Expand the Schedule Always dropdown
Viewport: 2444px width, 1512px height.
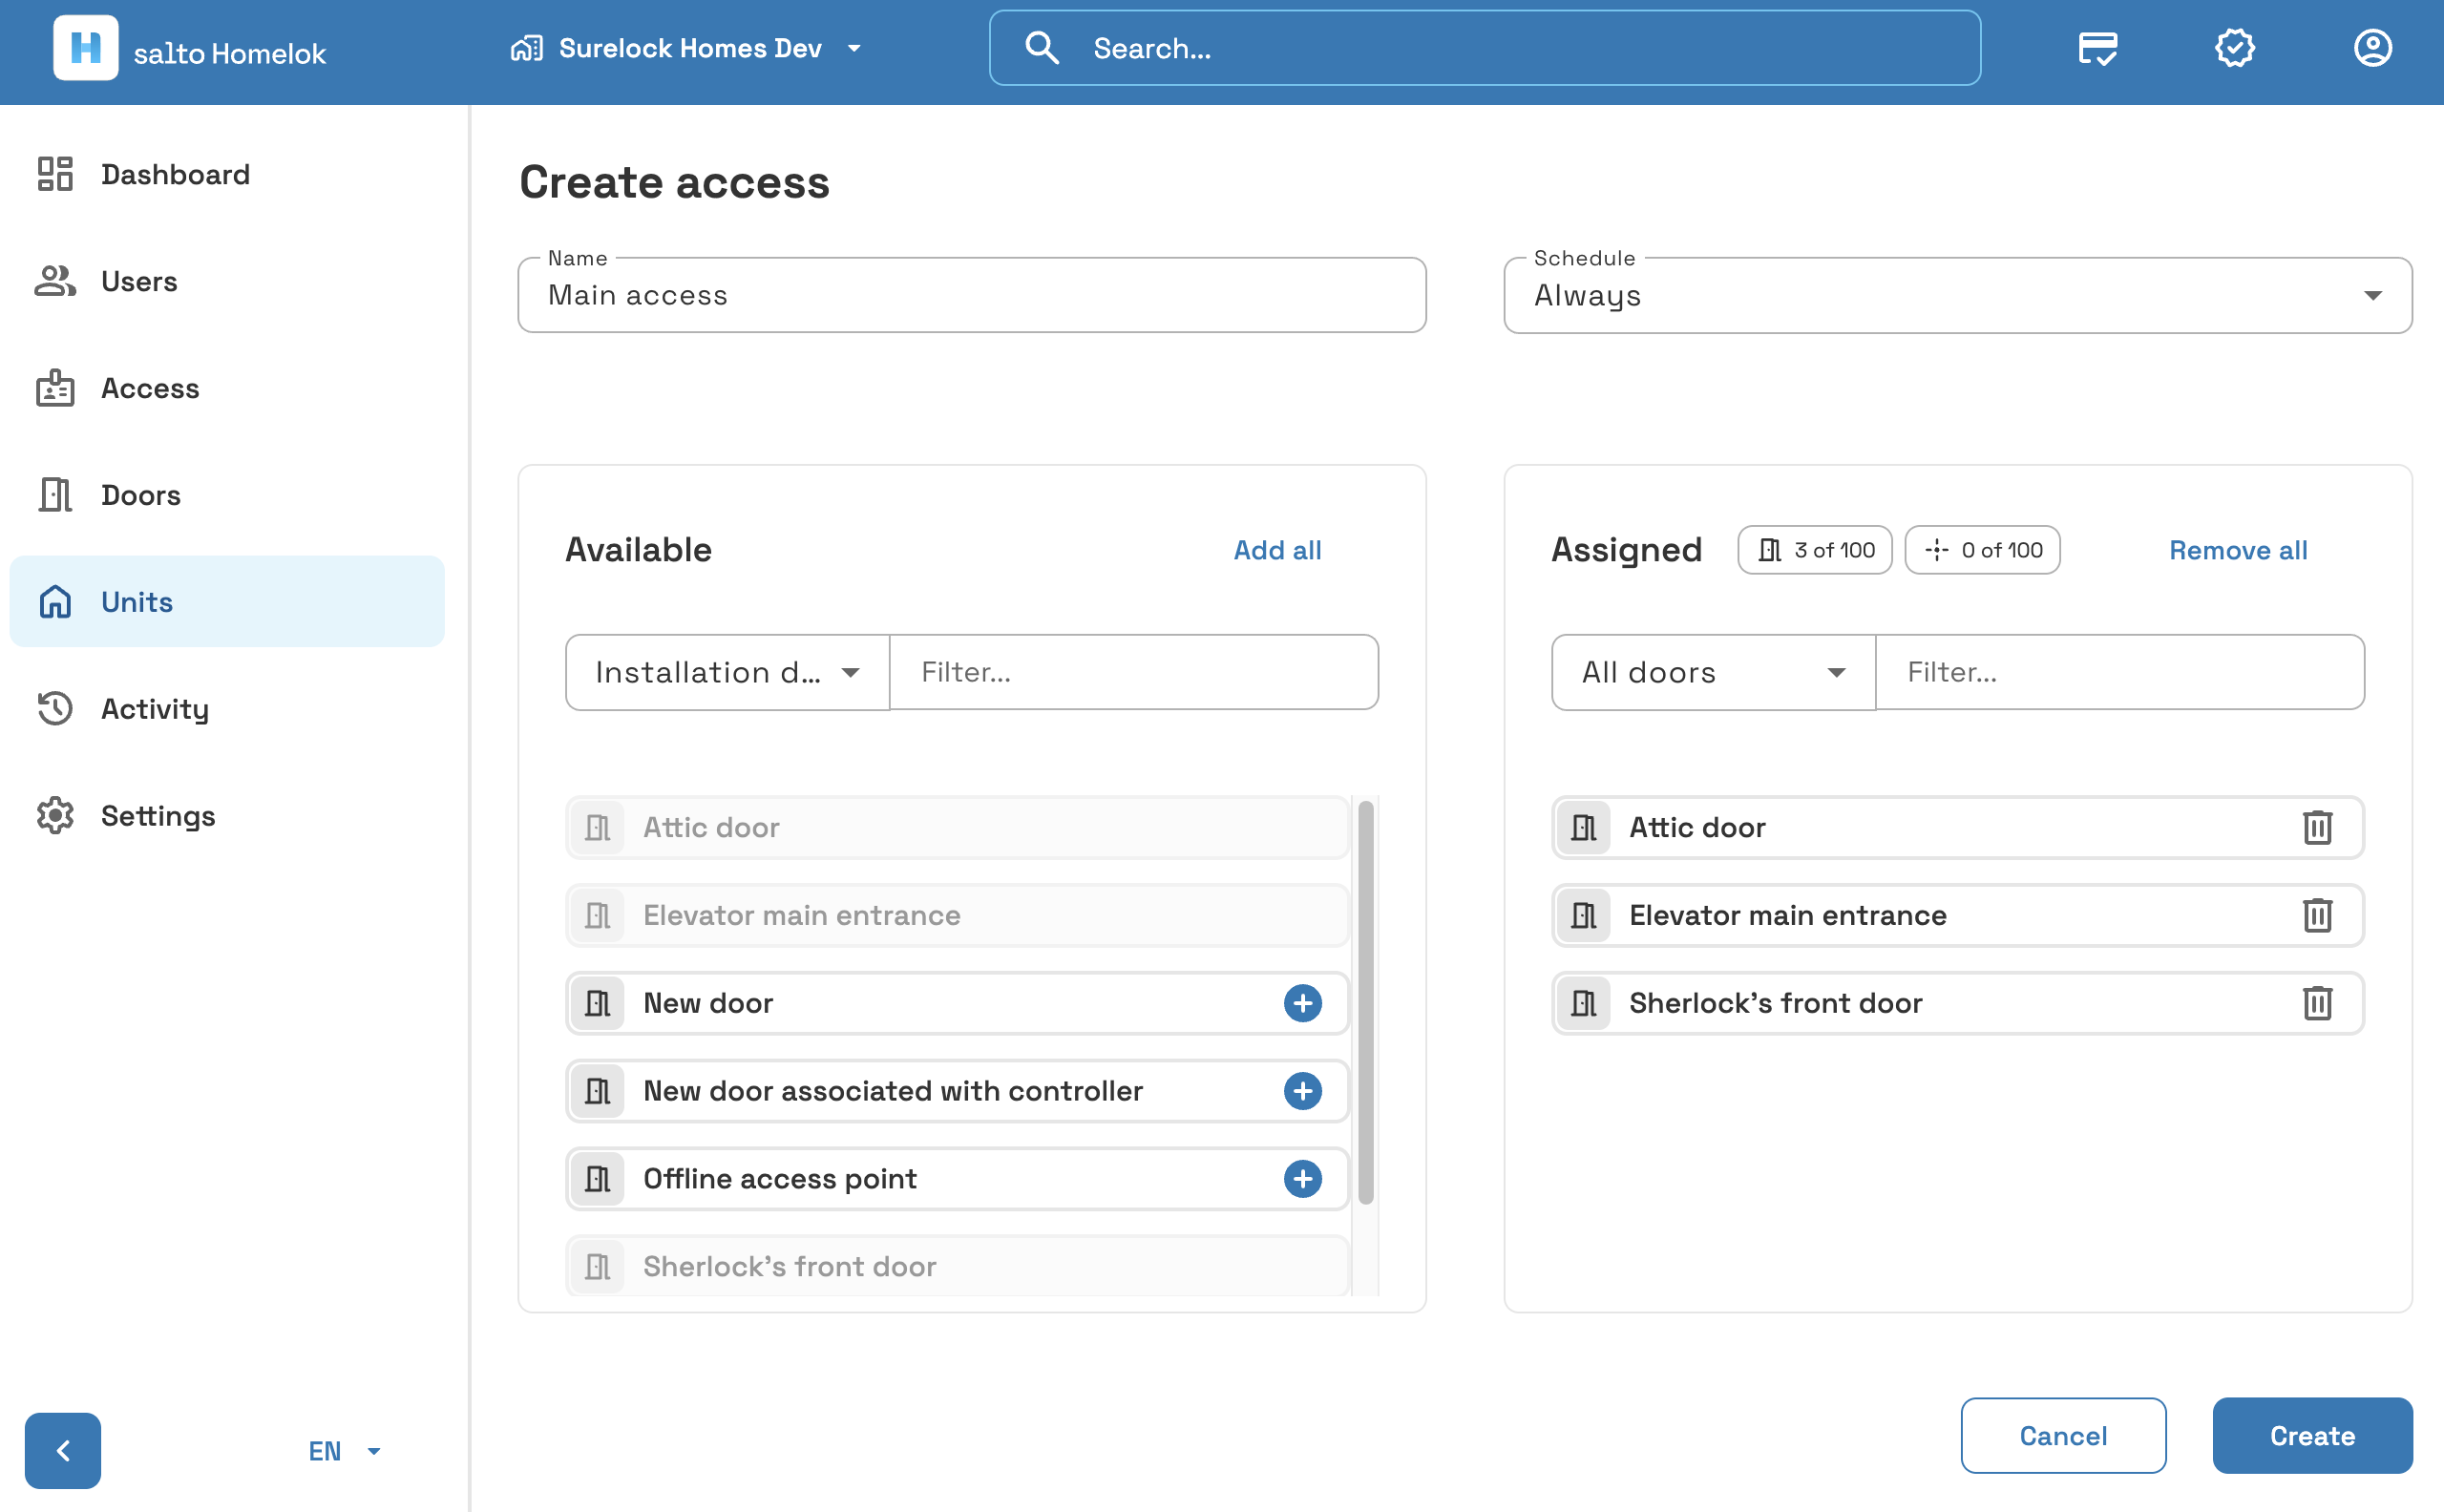click(1957, 295)
